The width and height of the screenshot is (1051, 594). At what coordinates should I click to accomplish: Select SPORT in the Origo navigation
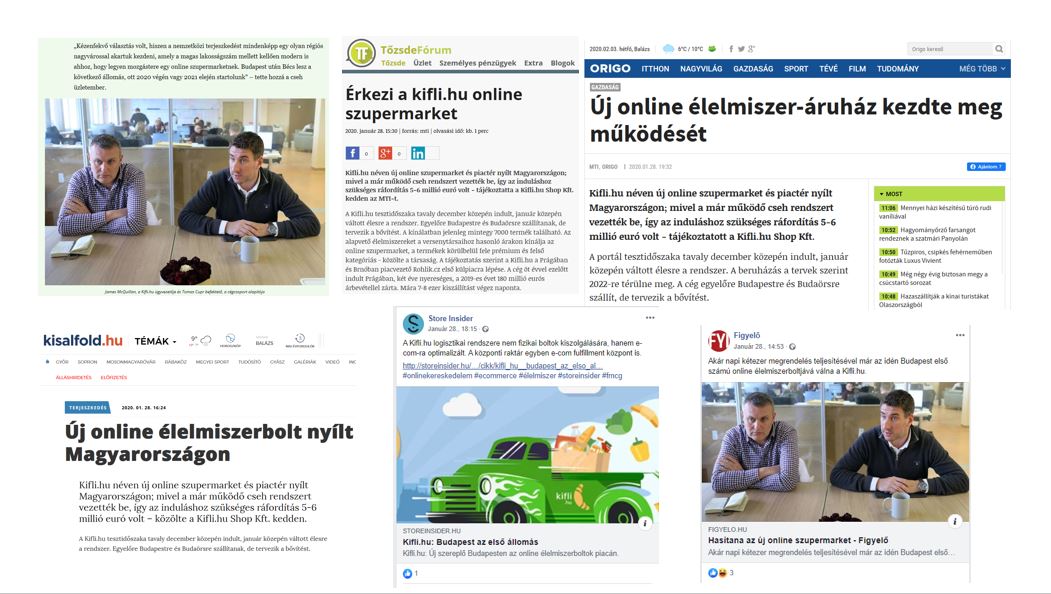point(796,69)
